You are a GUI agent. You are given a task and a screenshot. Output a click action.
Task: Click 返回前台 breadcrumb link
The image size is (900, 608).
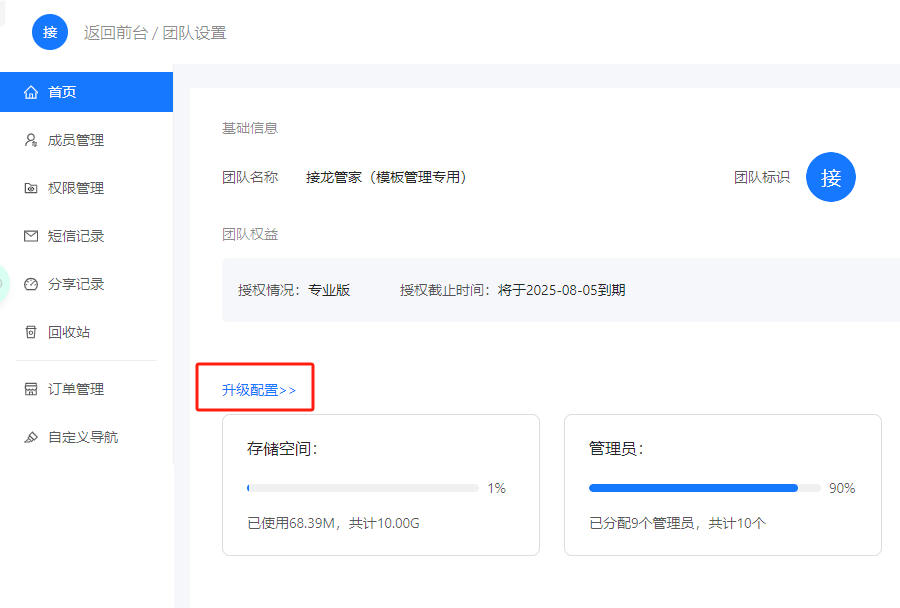(x=116, y=33)
